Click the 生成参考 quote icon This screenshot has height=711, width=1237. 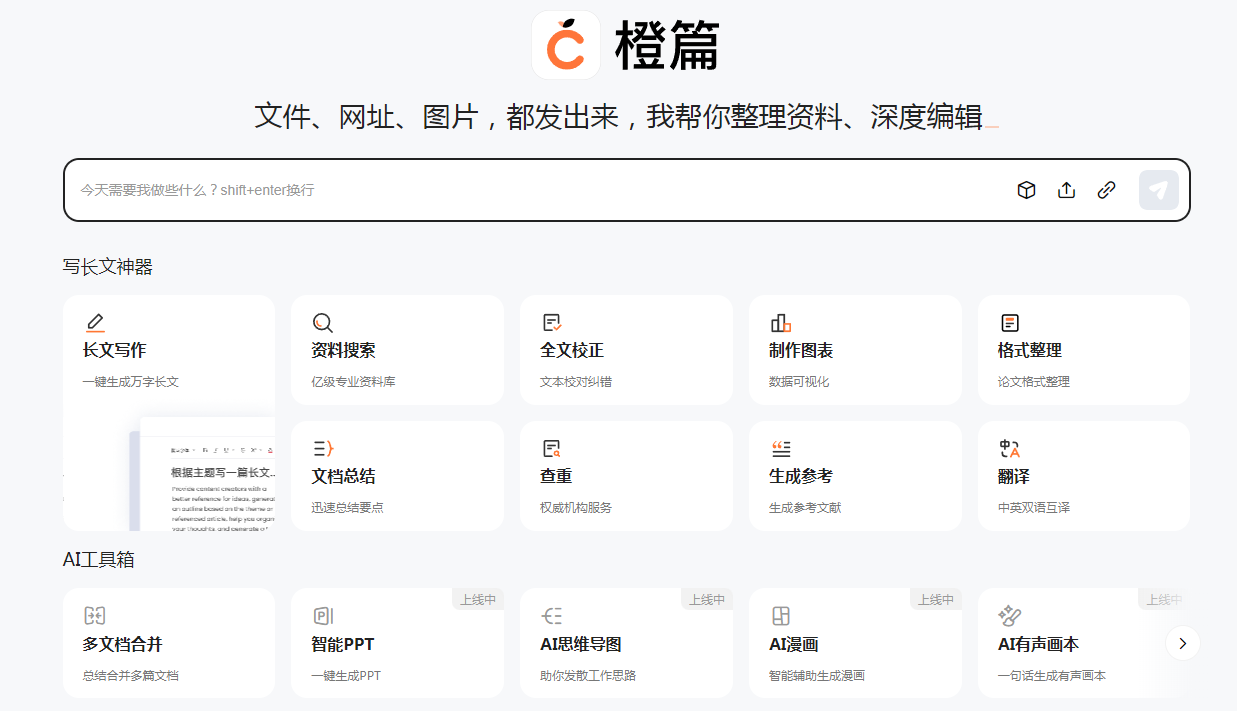point(780,449)
